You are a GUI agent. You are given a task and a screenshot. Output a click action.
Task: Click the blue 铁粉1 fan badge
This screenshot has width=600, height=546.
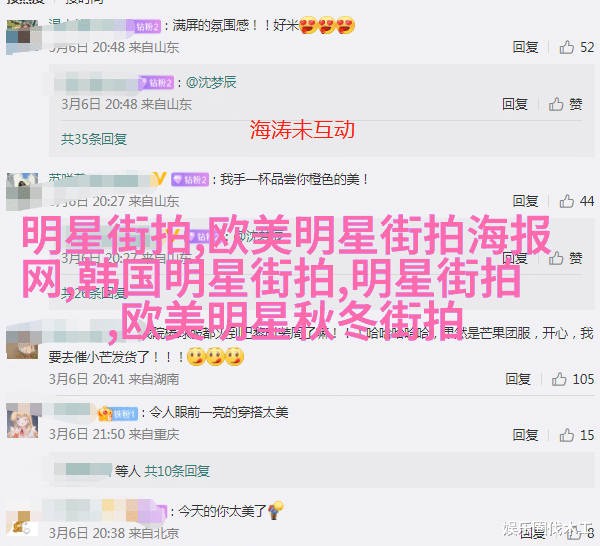[124, 414]
